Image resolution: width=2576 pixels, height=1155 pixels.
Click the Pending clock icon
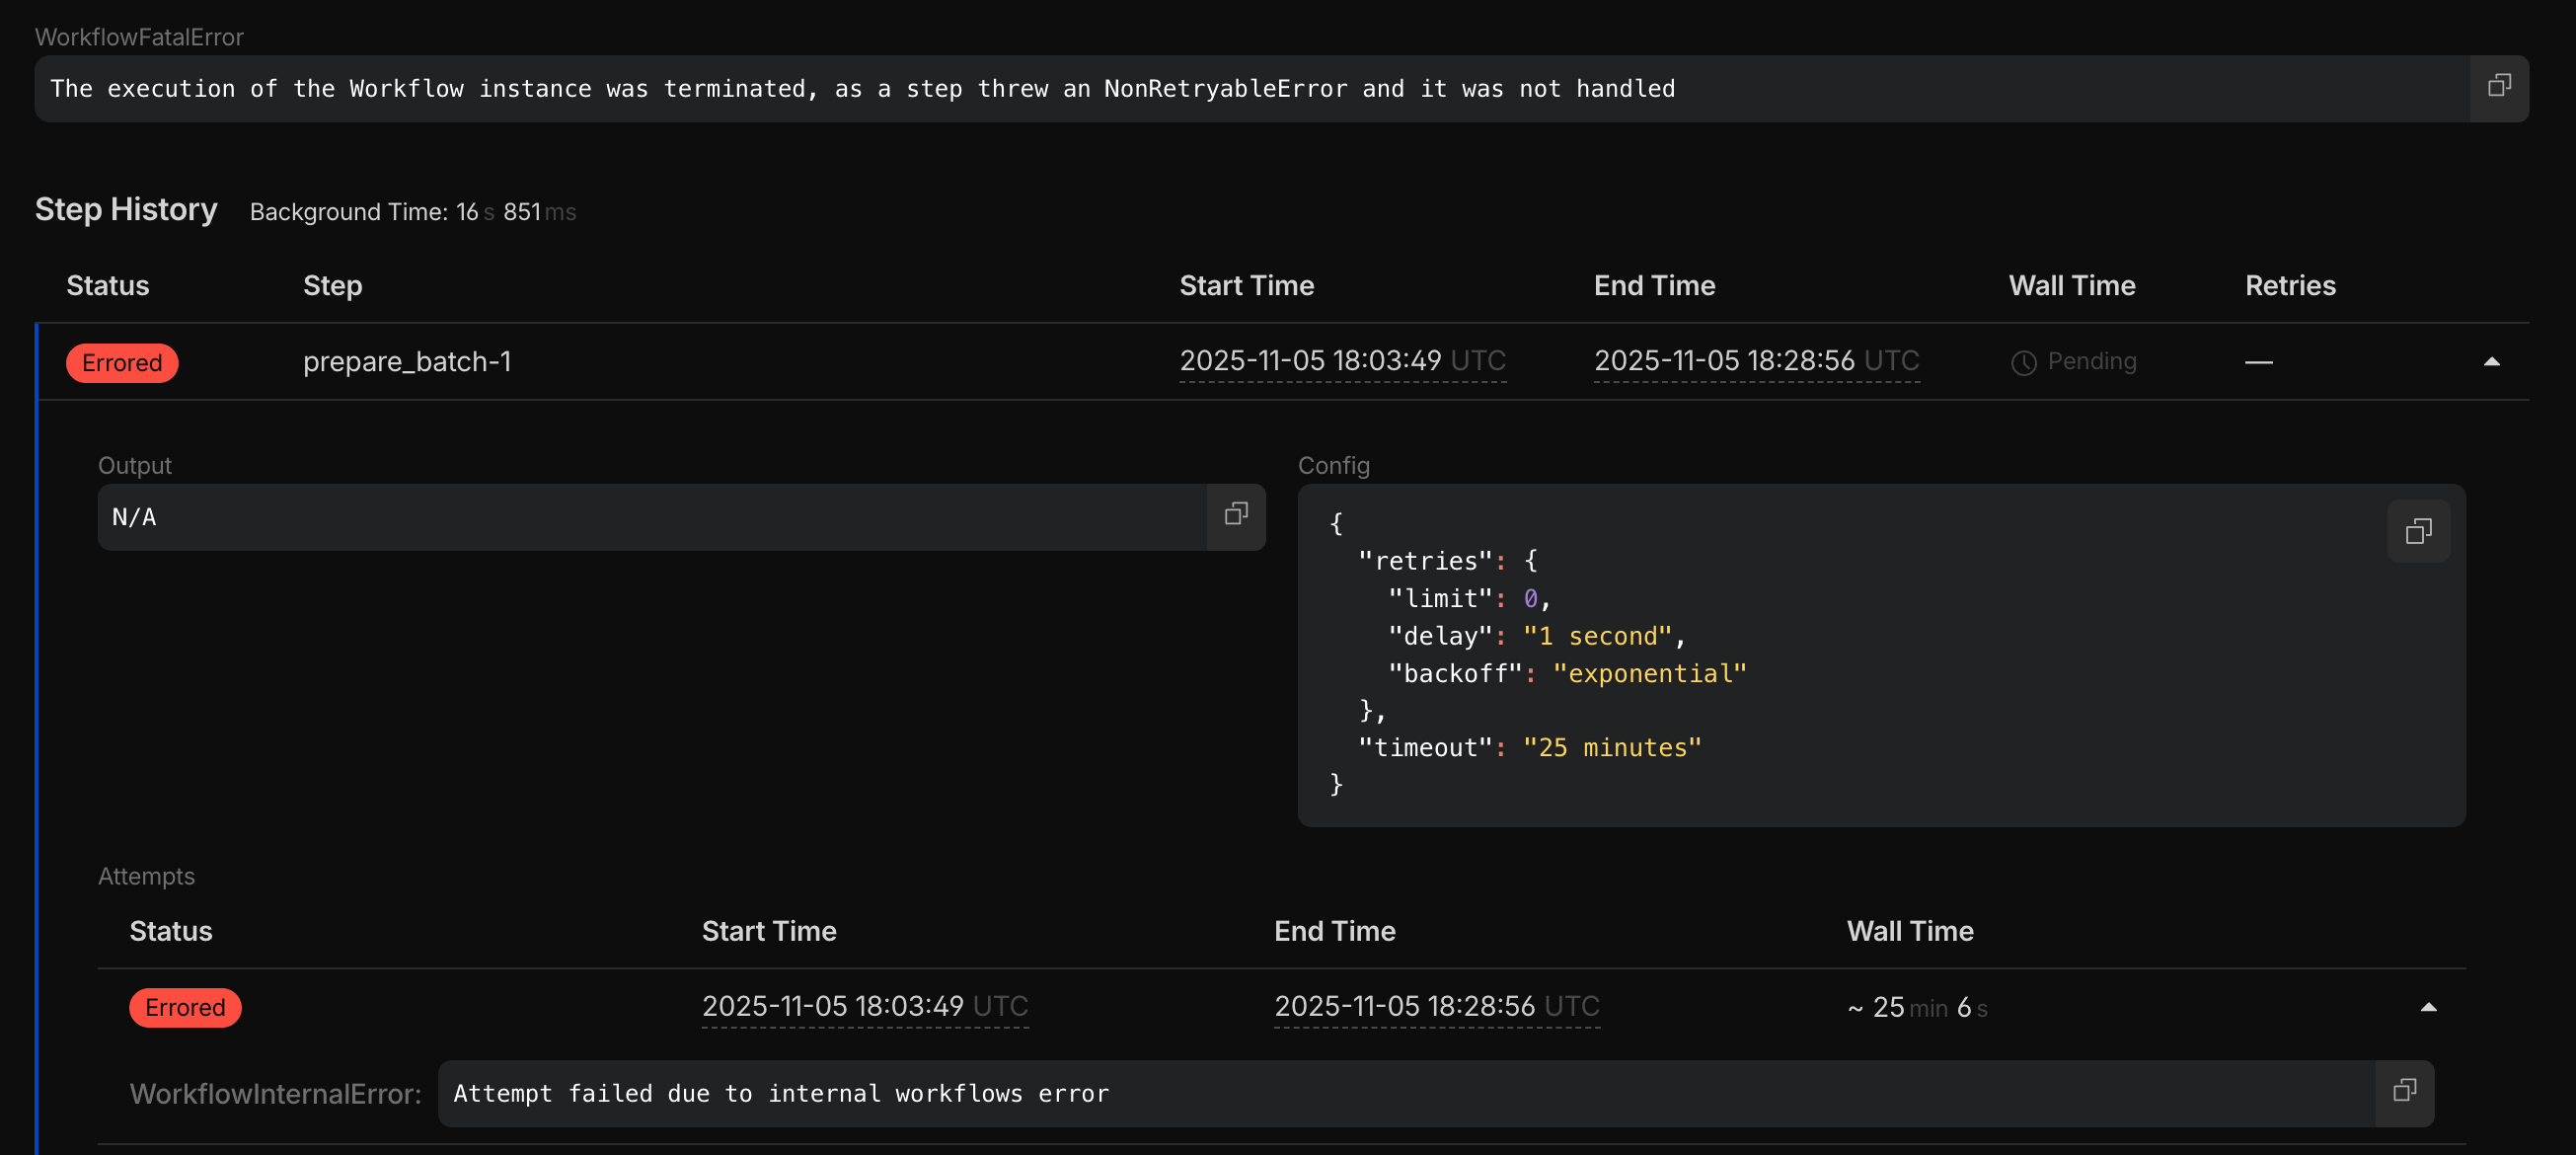(2023, 362)
